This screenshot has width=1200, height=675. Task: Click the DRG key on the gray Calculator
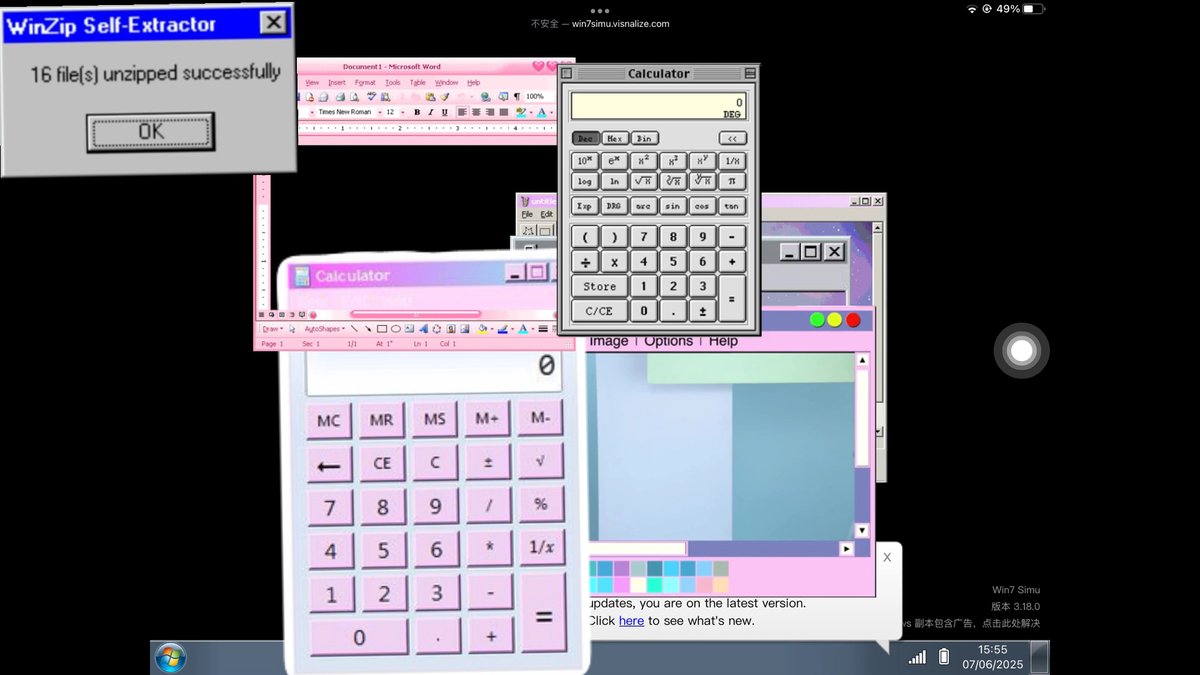tap(615, 206)
